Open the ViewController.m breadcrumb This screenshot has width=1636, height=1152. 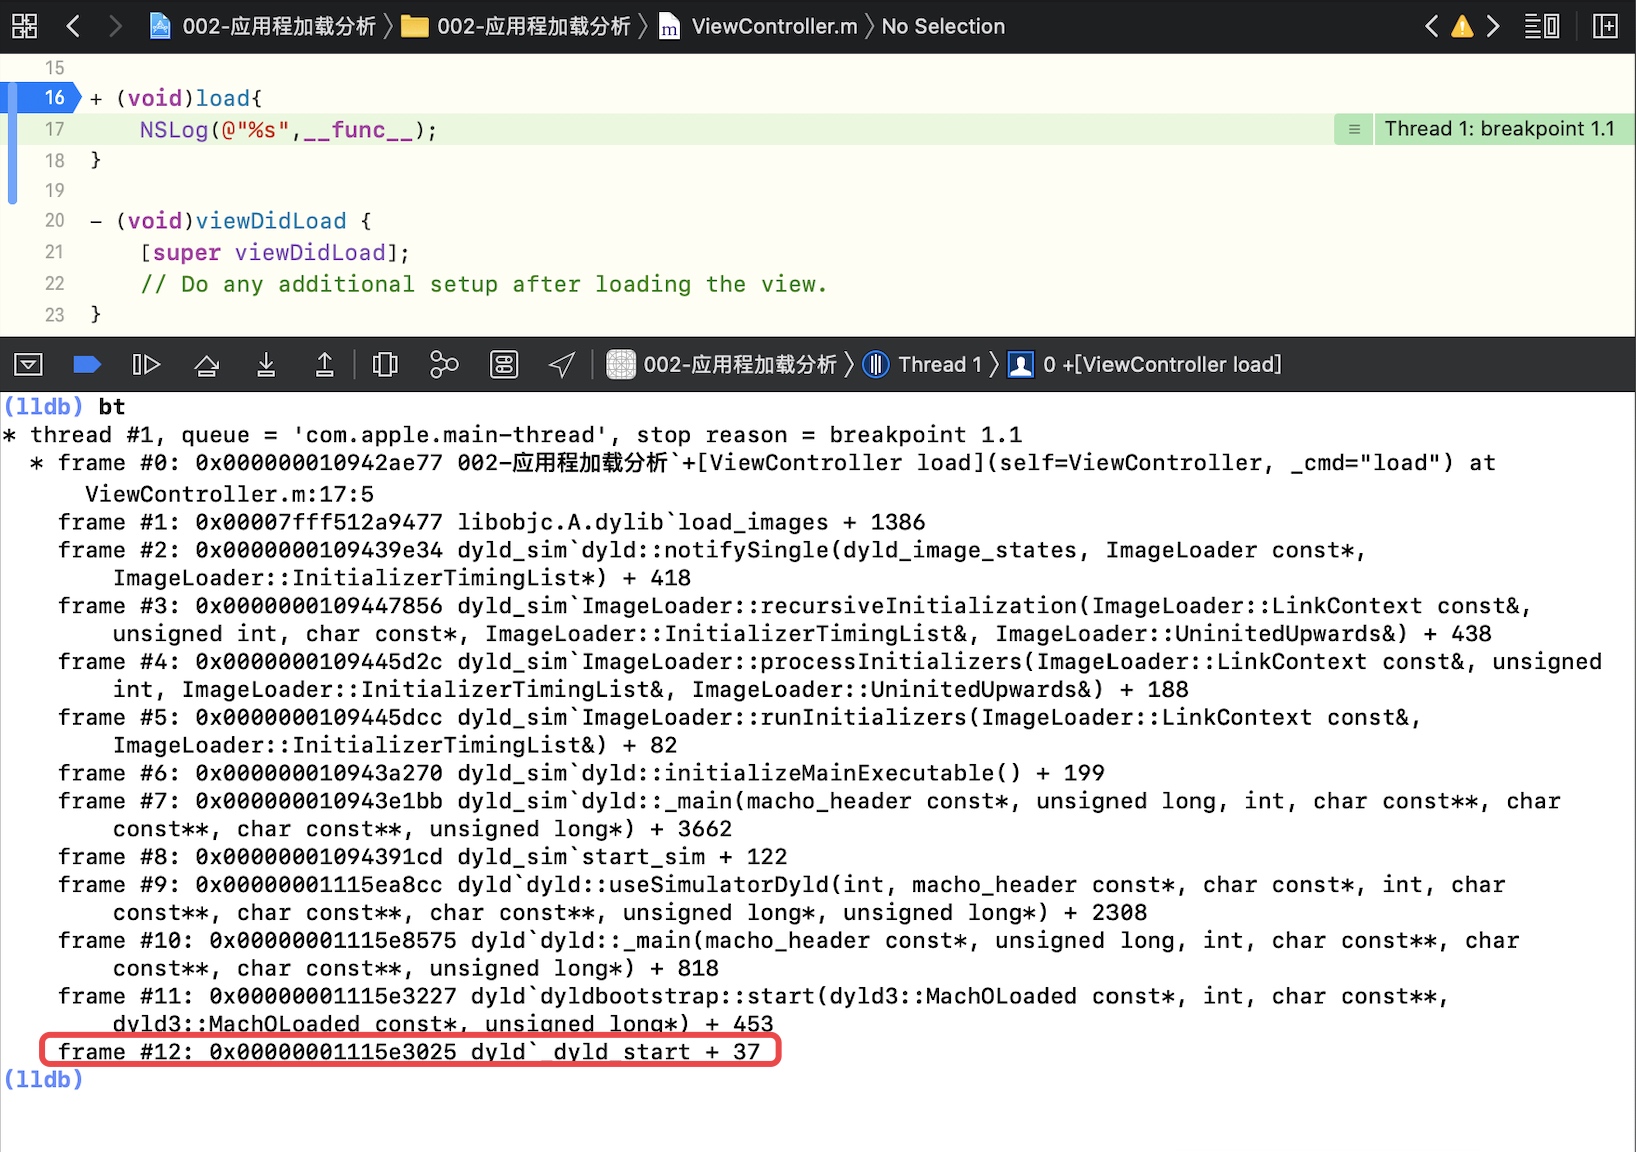pos(758,26)
